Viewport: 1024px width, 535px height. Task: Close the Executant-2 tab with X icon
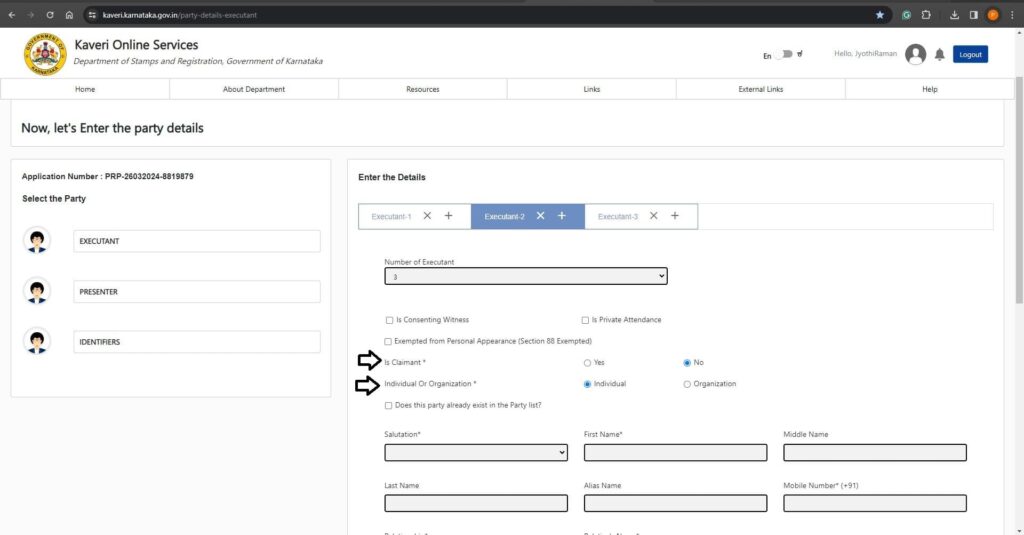[x=540, y=216]
